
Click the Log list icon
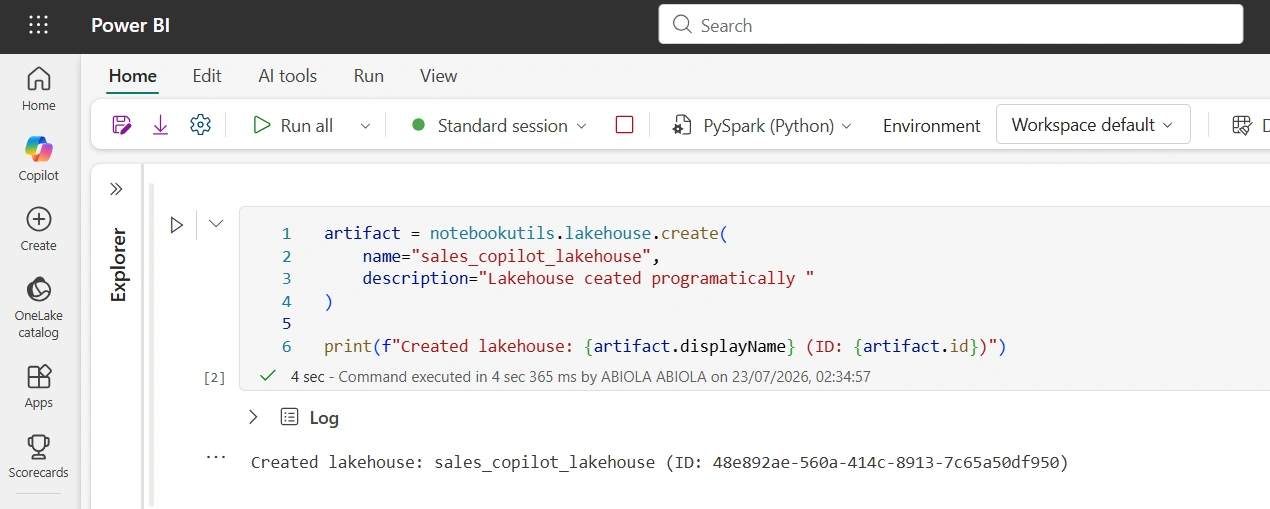coord(289,417)
